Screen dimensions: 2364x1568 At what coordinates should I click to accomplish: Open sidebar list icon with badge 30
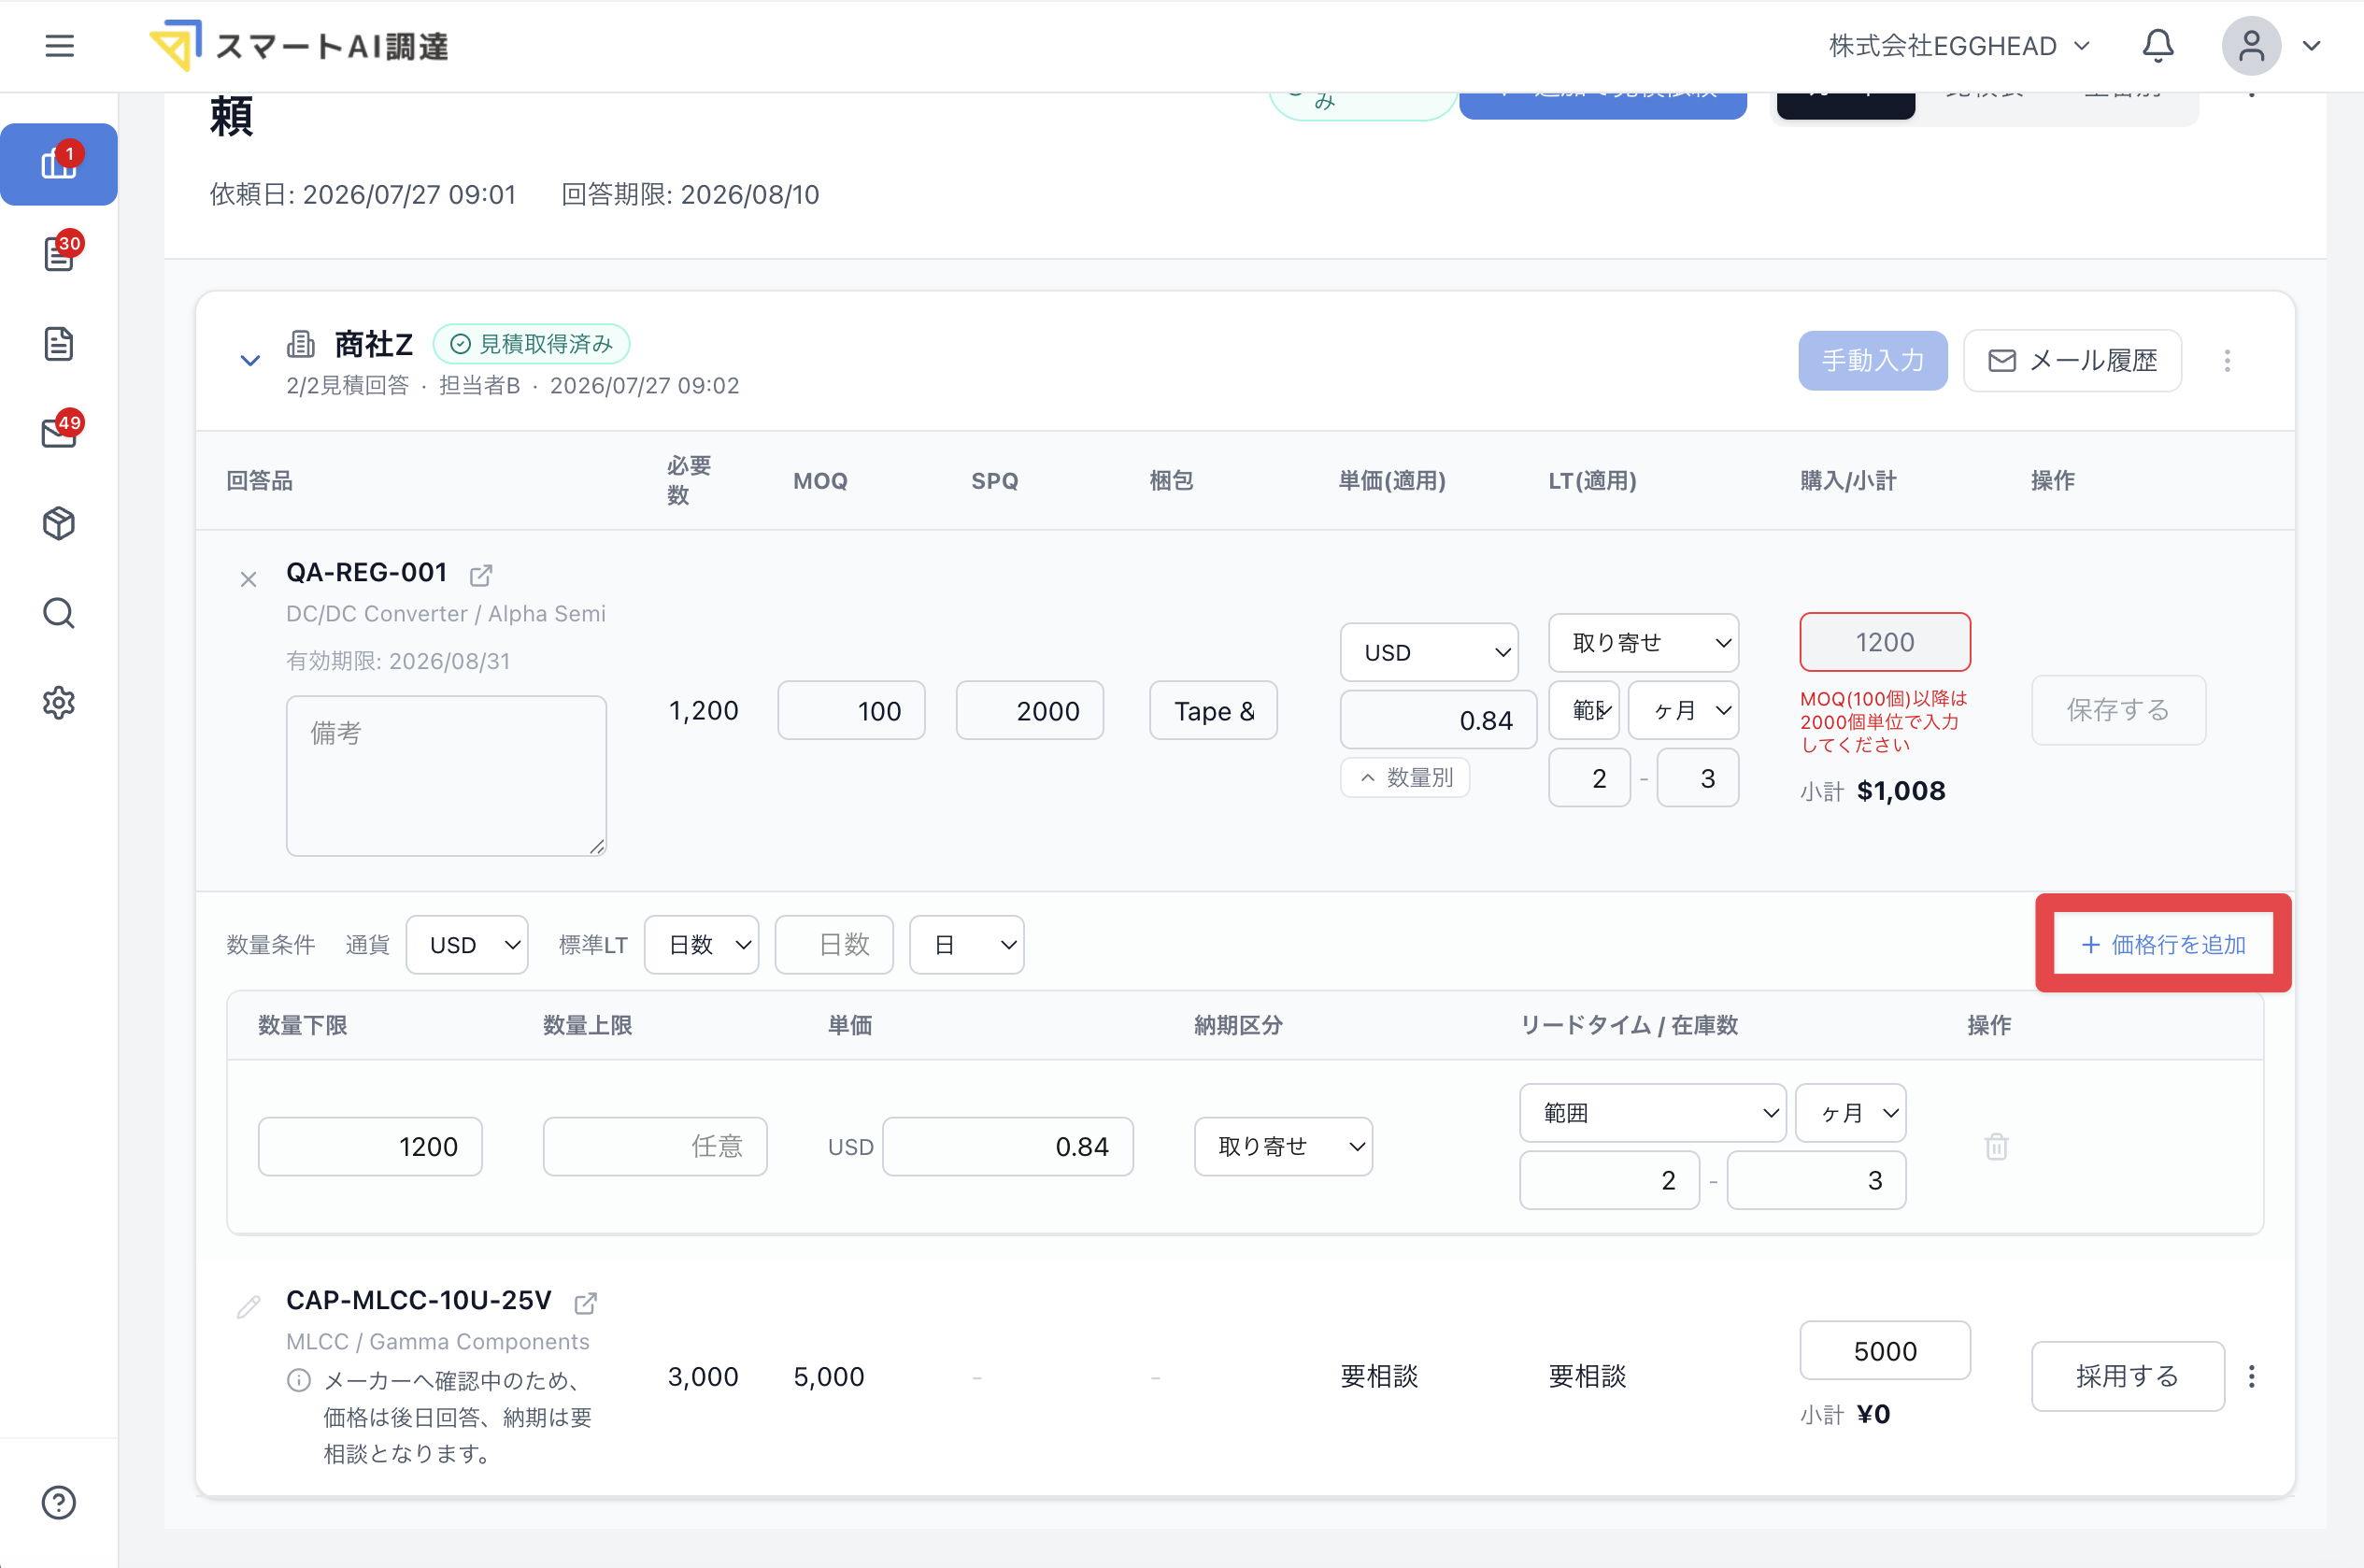click(59, 254)
